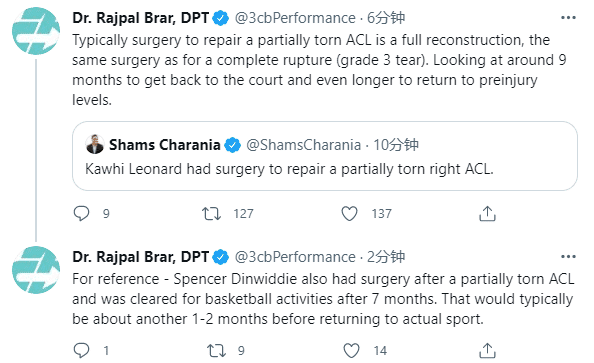This screenshot has width=594, height=363.
Task: Share the first tweet via share icon
Action: pyautogui.click(x=487, y=213)
